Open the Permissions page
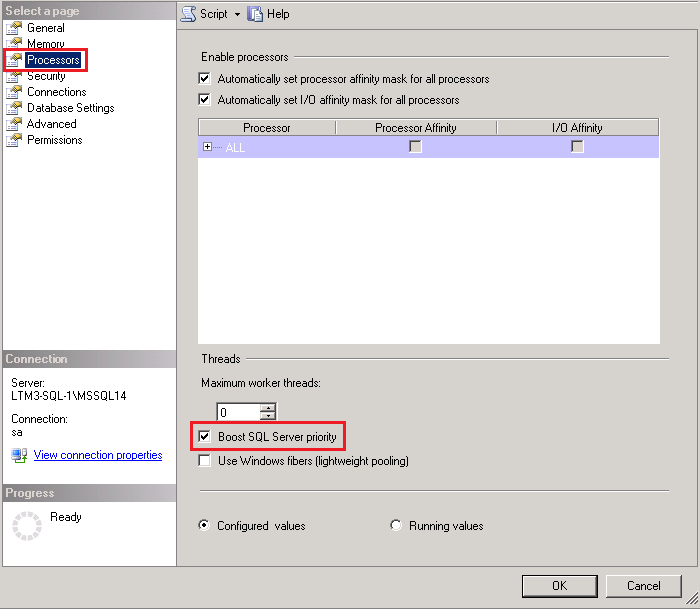This screenshot has height=609, width=700. point(55,140)
